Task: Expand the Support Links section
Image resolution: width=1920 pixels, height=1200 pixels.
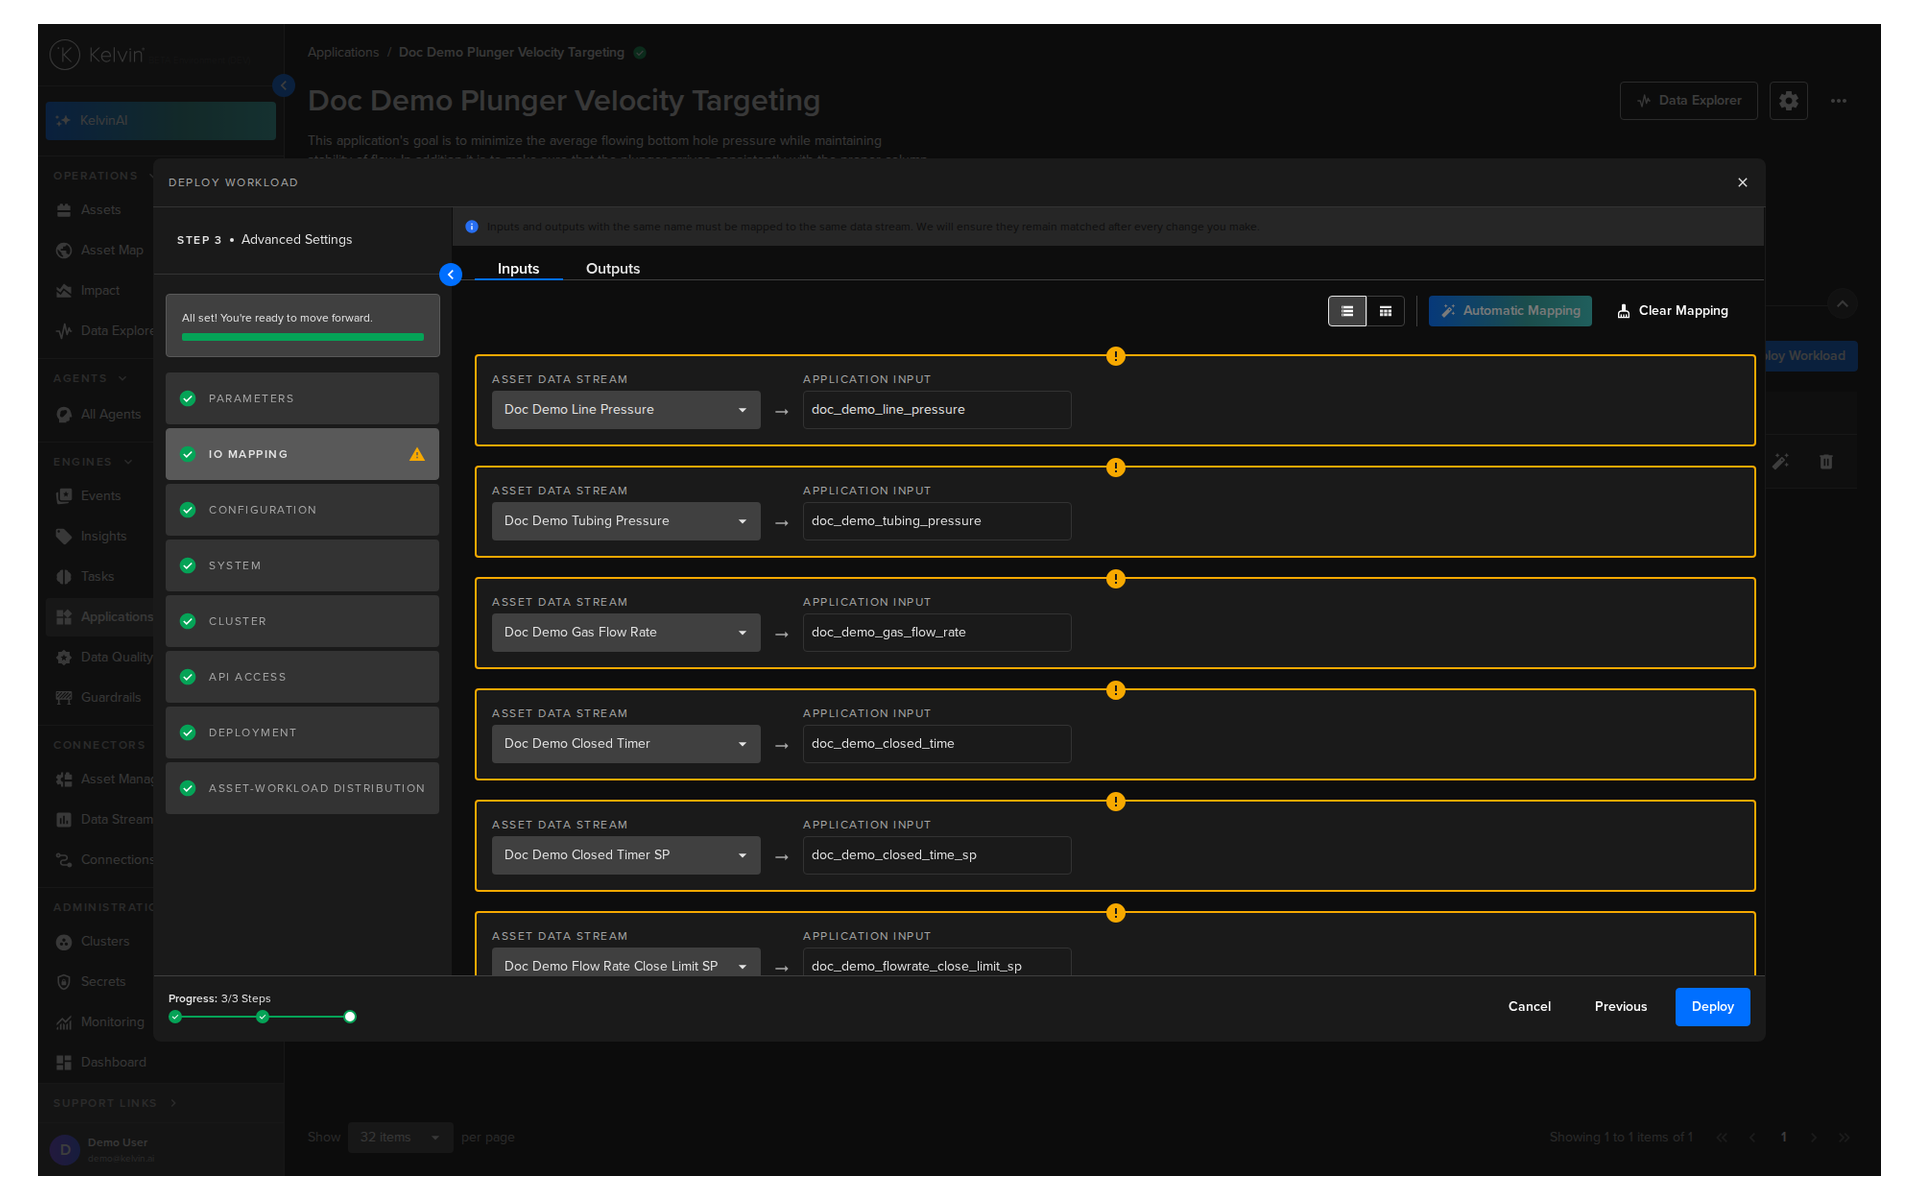Action: [x=115, y=1103]
